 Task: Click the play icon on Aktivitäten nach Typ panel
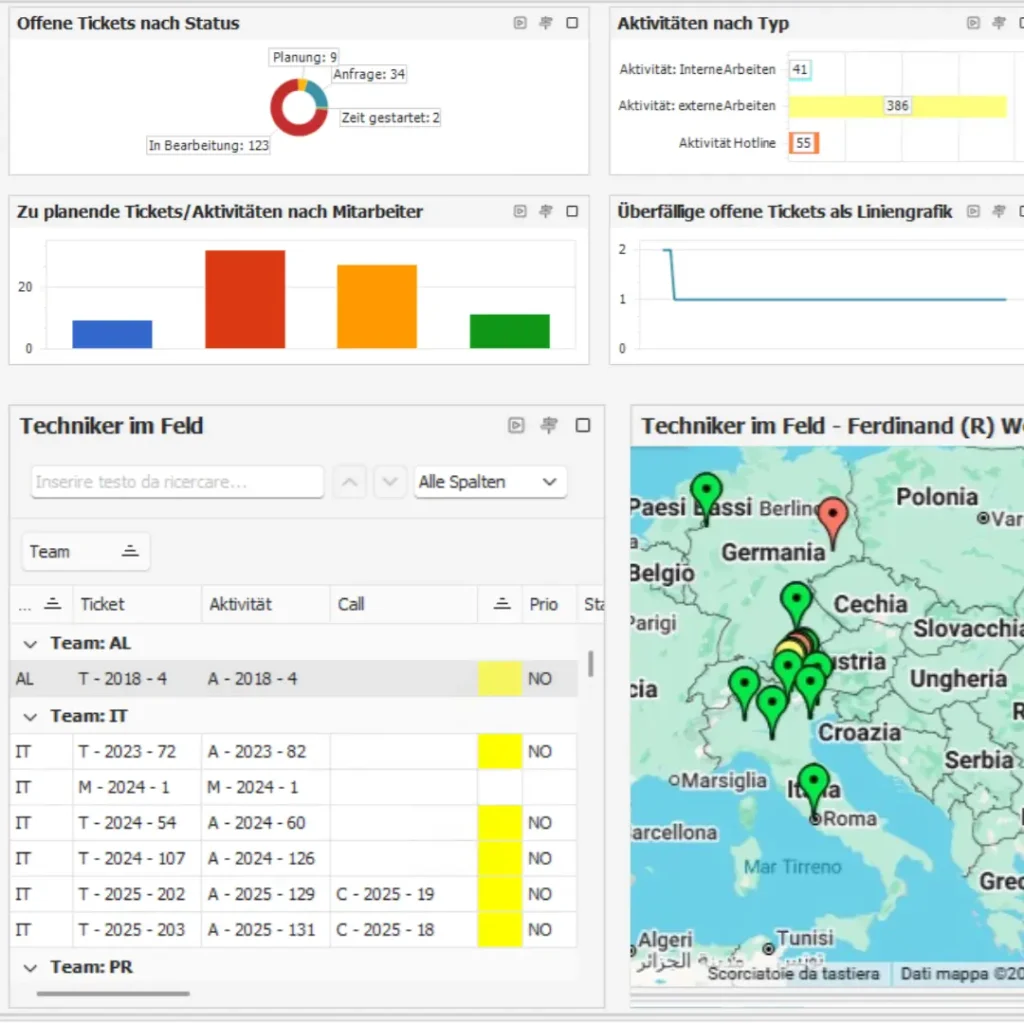coord(971,22)
